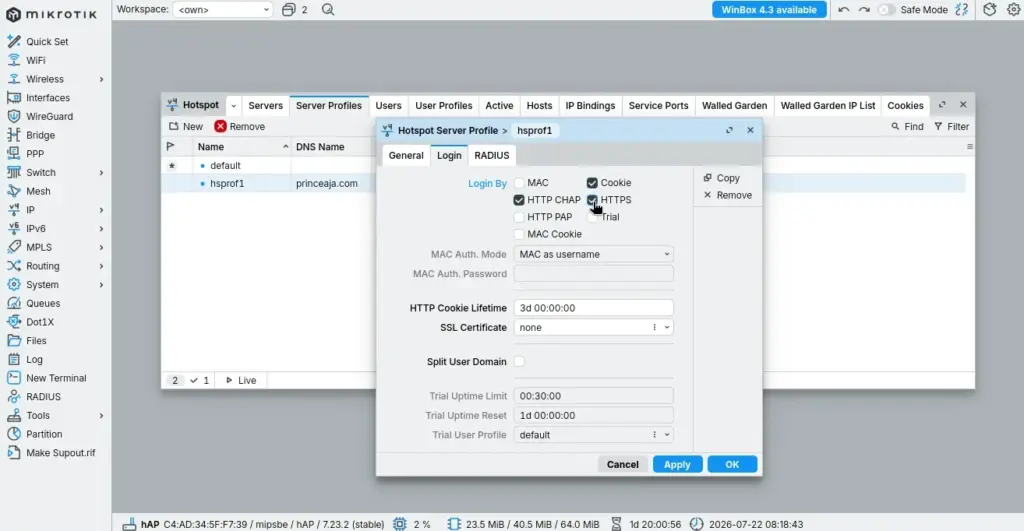Expand SSL Certificate dropdown arrow
The height and width of the screenshot is (531, 1024).
pos(667,327)
